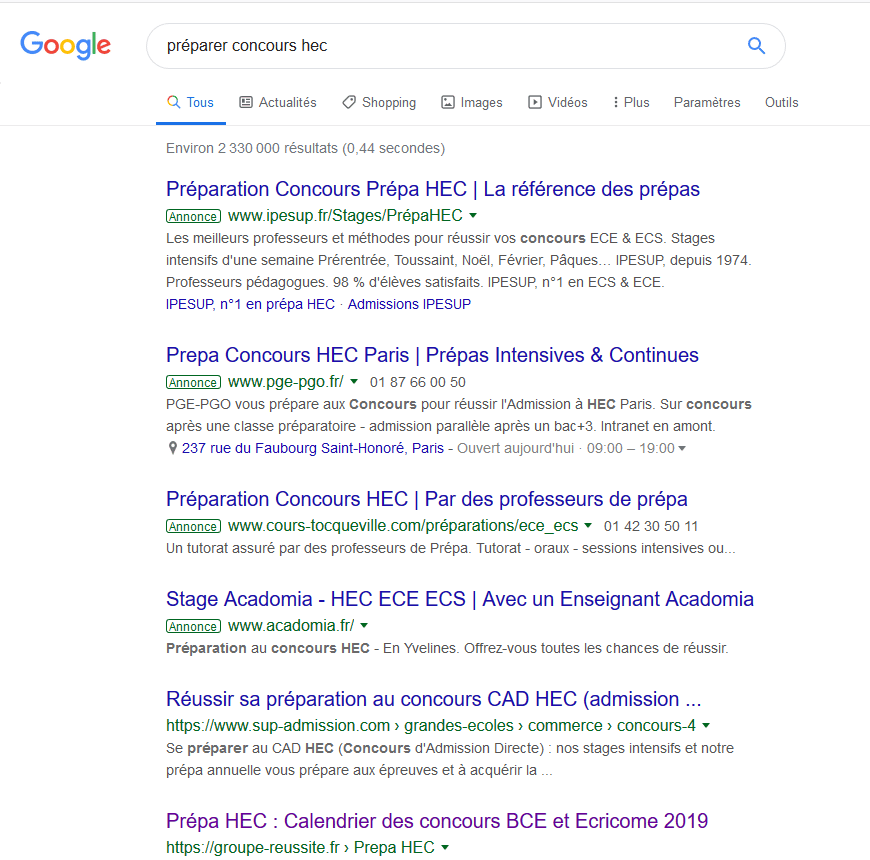Image resolution: width=870 pixels, height=860 pixels.
Task: Open the dropdown arrow after www.acadomia.fr/
Action: pyautogui.click(x=364, y=625)
